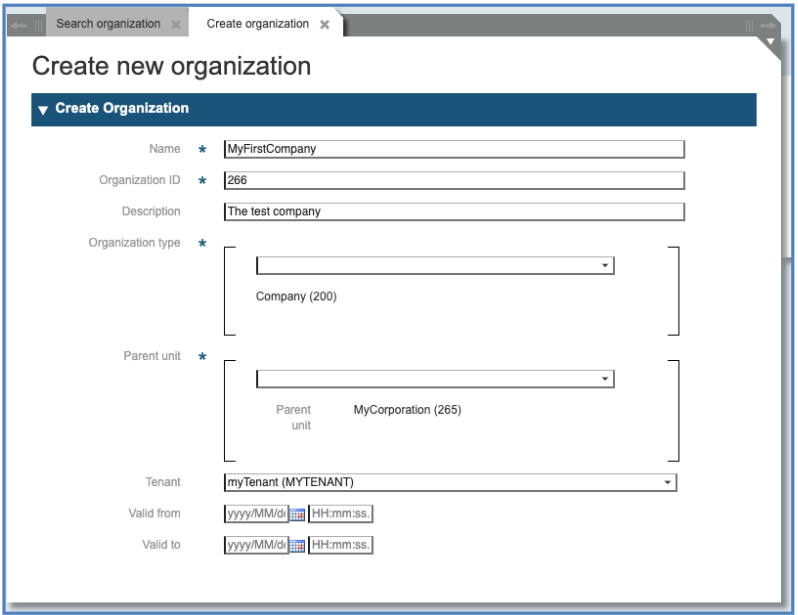Screen dimensions: 798x615
Task: Click the left tab scroll arrow
Action: coord(19,25)
